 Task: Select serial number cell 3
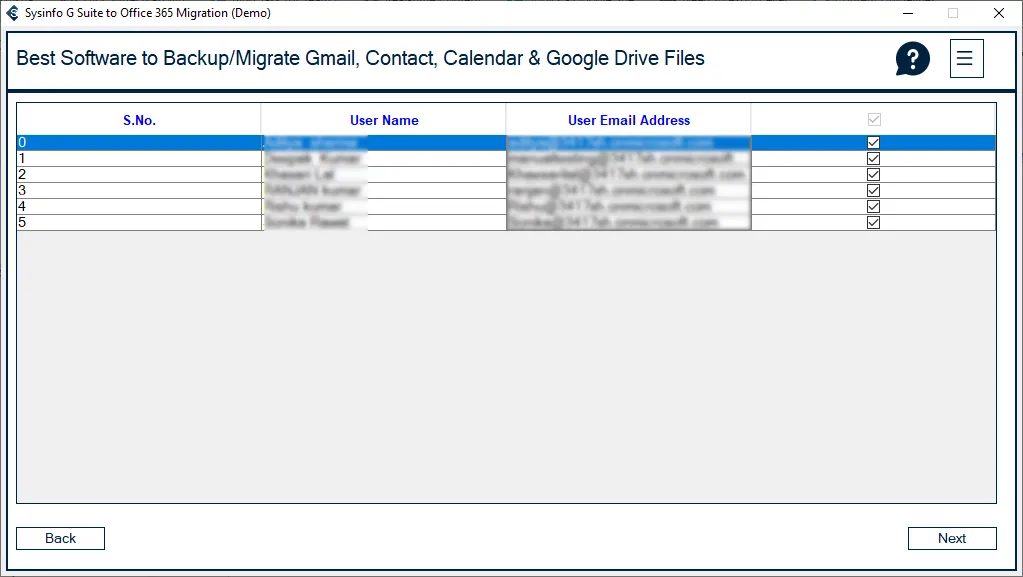click(x=139, y=191)
